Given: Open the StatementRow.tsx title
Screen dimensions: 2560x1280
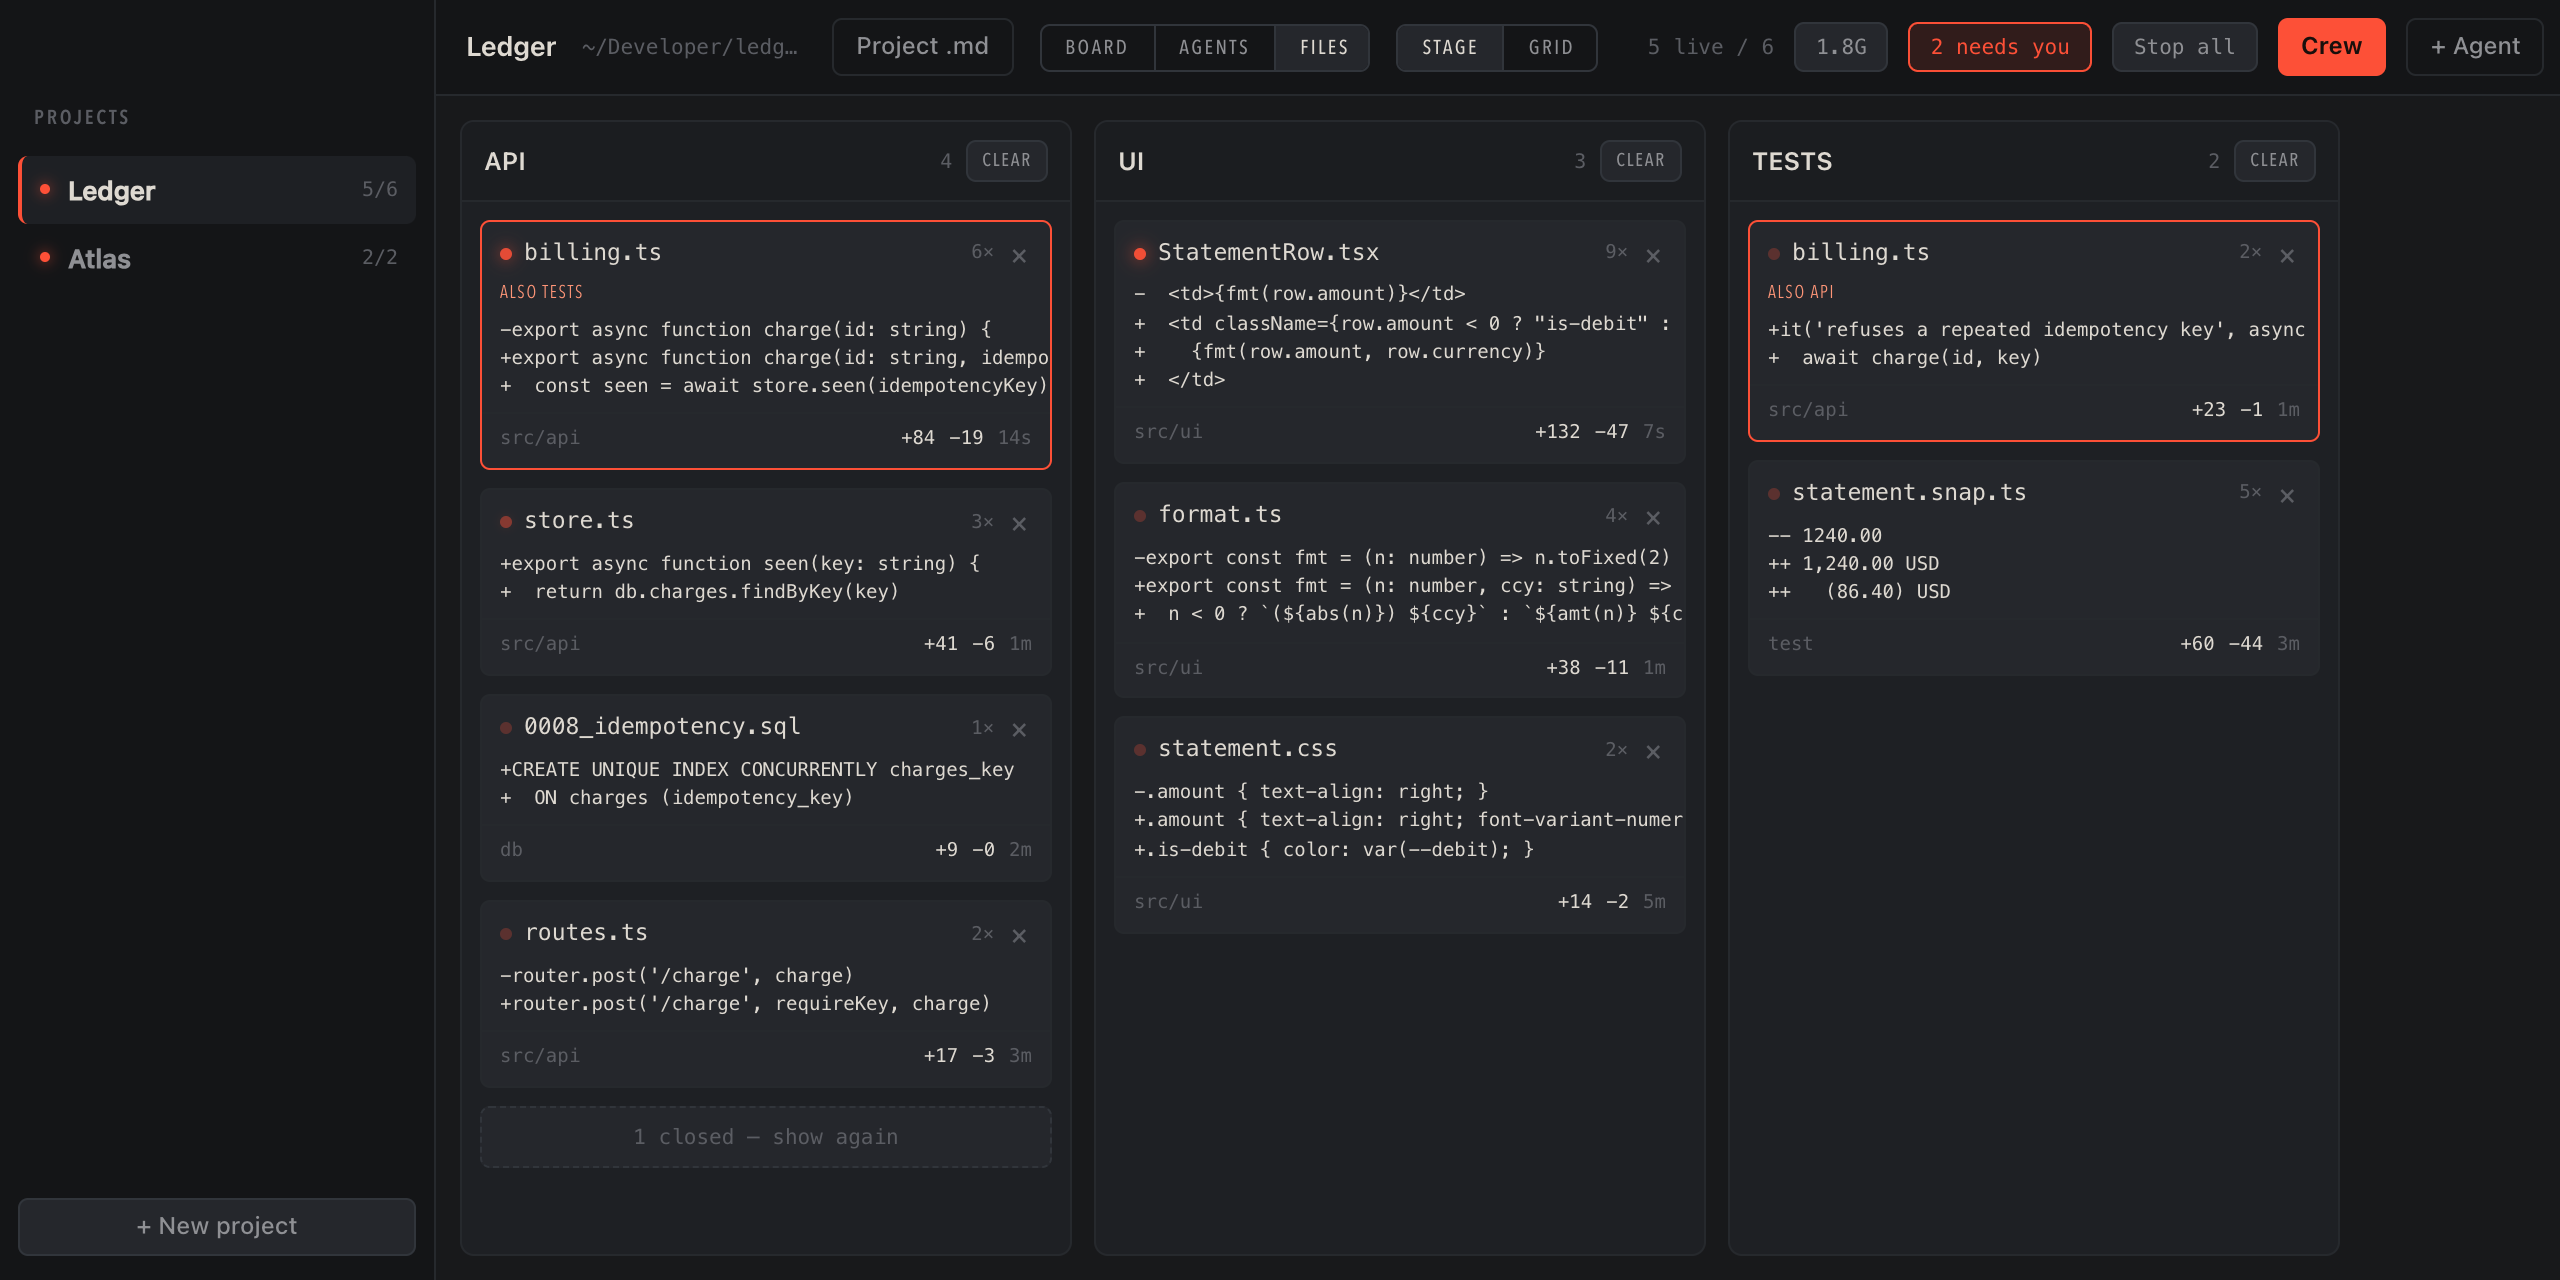Looking at the screenshot, I should (x=1268, y=253).
